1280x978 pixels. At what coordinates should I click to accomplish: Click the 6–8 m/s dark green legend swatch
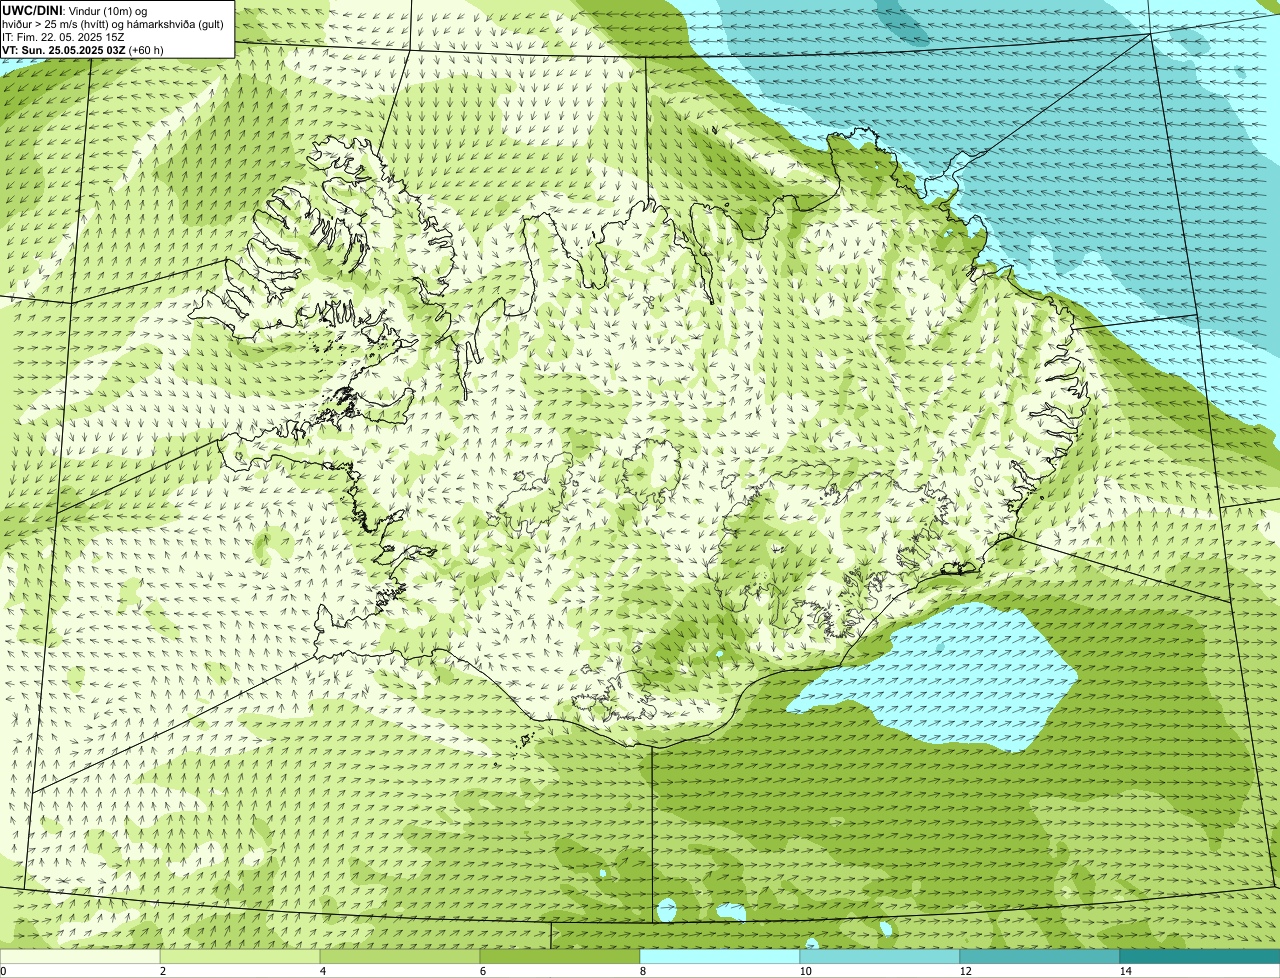(560, 956)
